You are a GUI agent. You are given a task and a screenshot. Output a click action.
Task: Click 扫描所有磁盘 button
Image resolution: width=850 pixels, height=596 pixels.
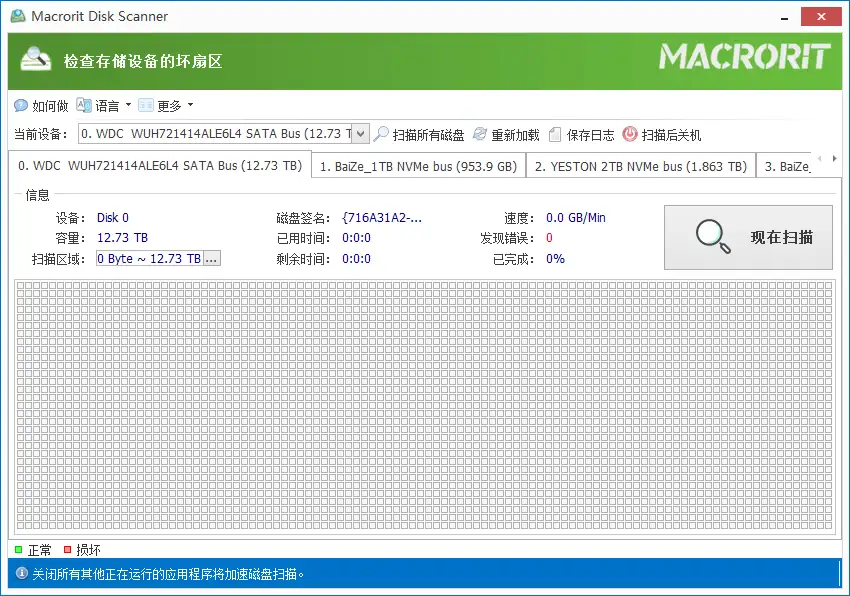[x=419, y=134]
